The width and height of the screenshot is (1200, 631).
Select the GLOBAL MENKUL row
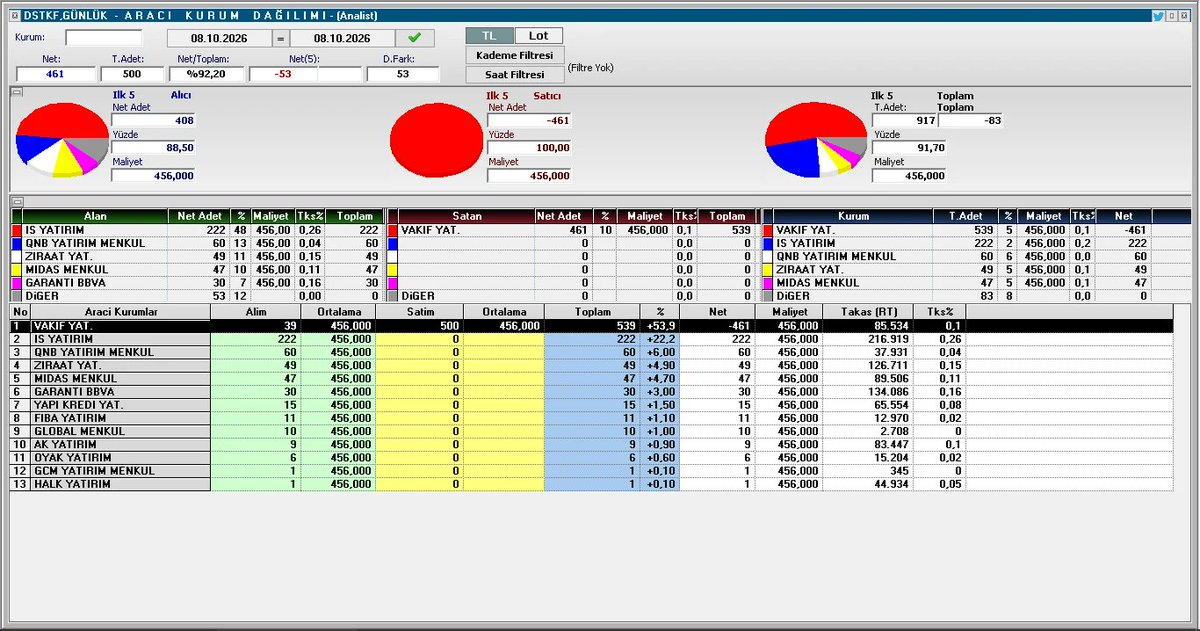[591, 431]
